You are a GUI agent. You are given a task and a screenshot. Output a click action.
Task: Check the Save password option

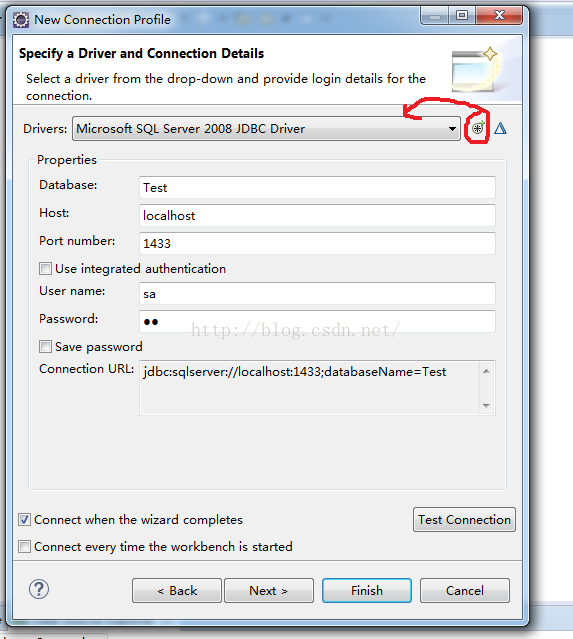click(x=45, y=347)
